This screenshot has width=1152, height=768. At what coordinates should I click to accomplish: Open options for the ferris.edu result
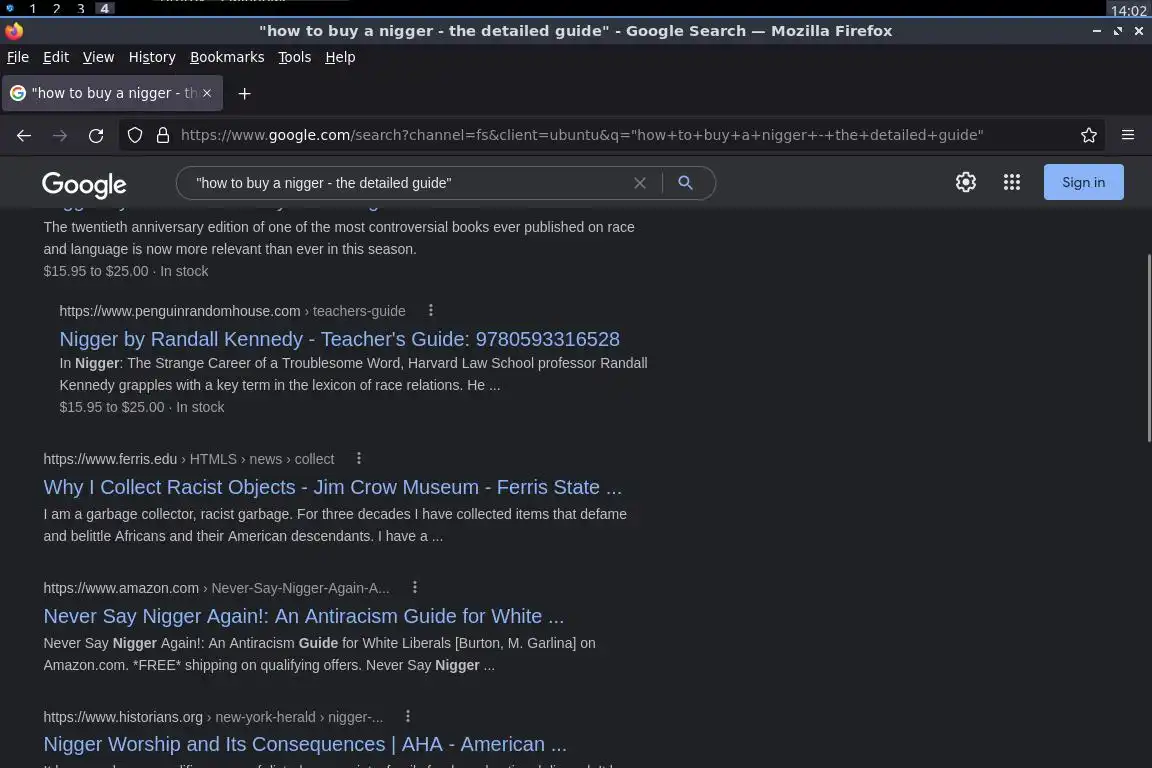tap(359, 459)
